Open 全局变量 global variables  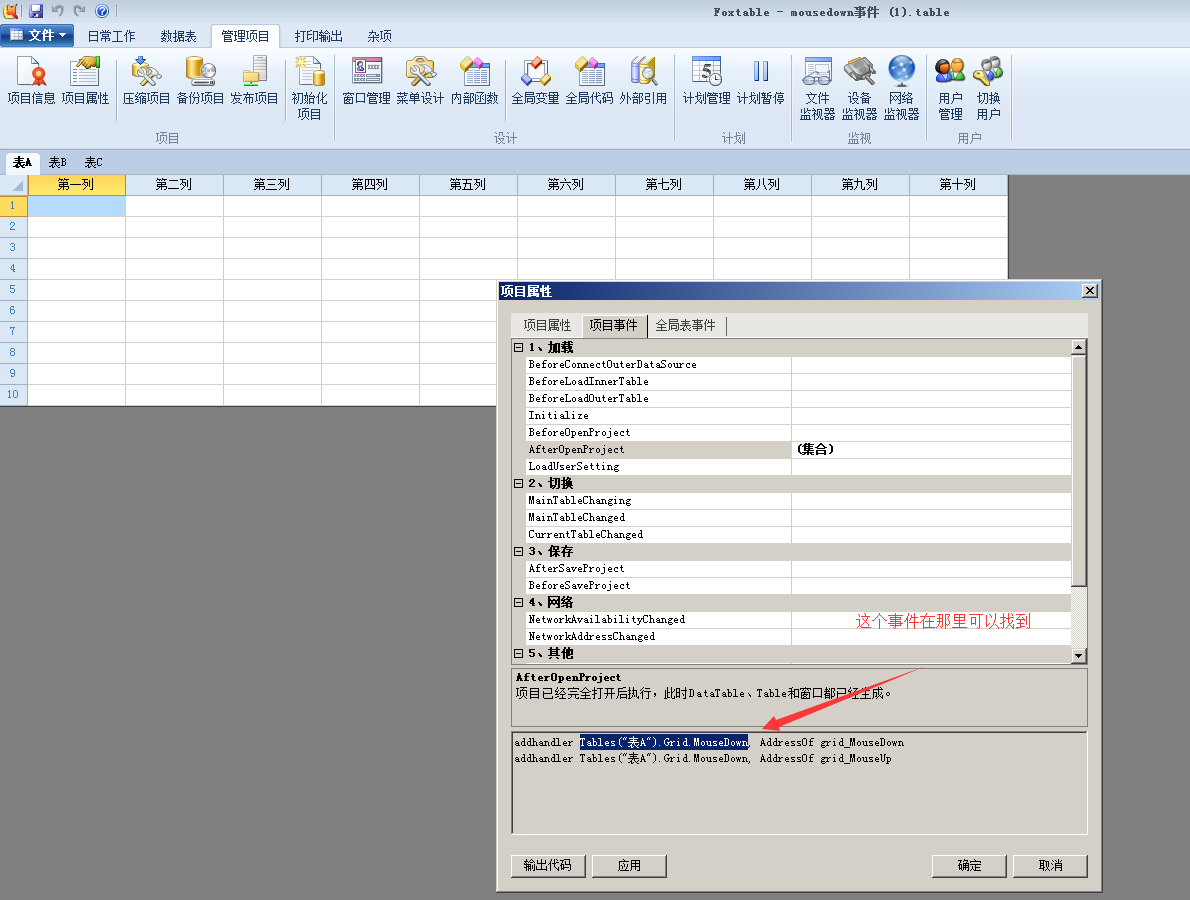[x=535, y=81]
